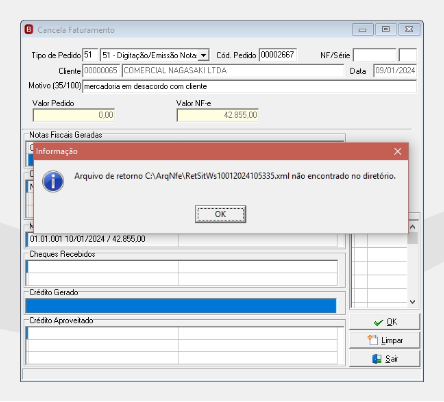Open the Tipo de Pedido dropdown arrow
Image resolution: width=444 pixels, height=402 pixels.
coord(203,55)
